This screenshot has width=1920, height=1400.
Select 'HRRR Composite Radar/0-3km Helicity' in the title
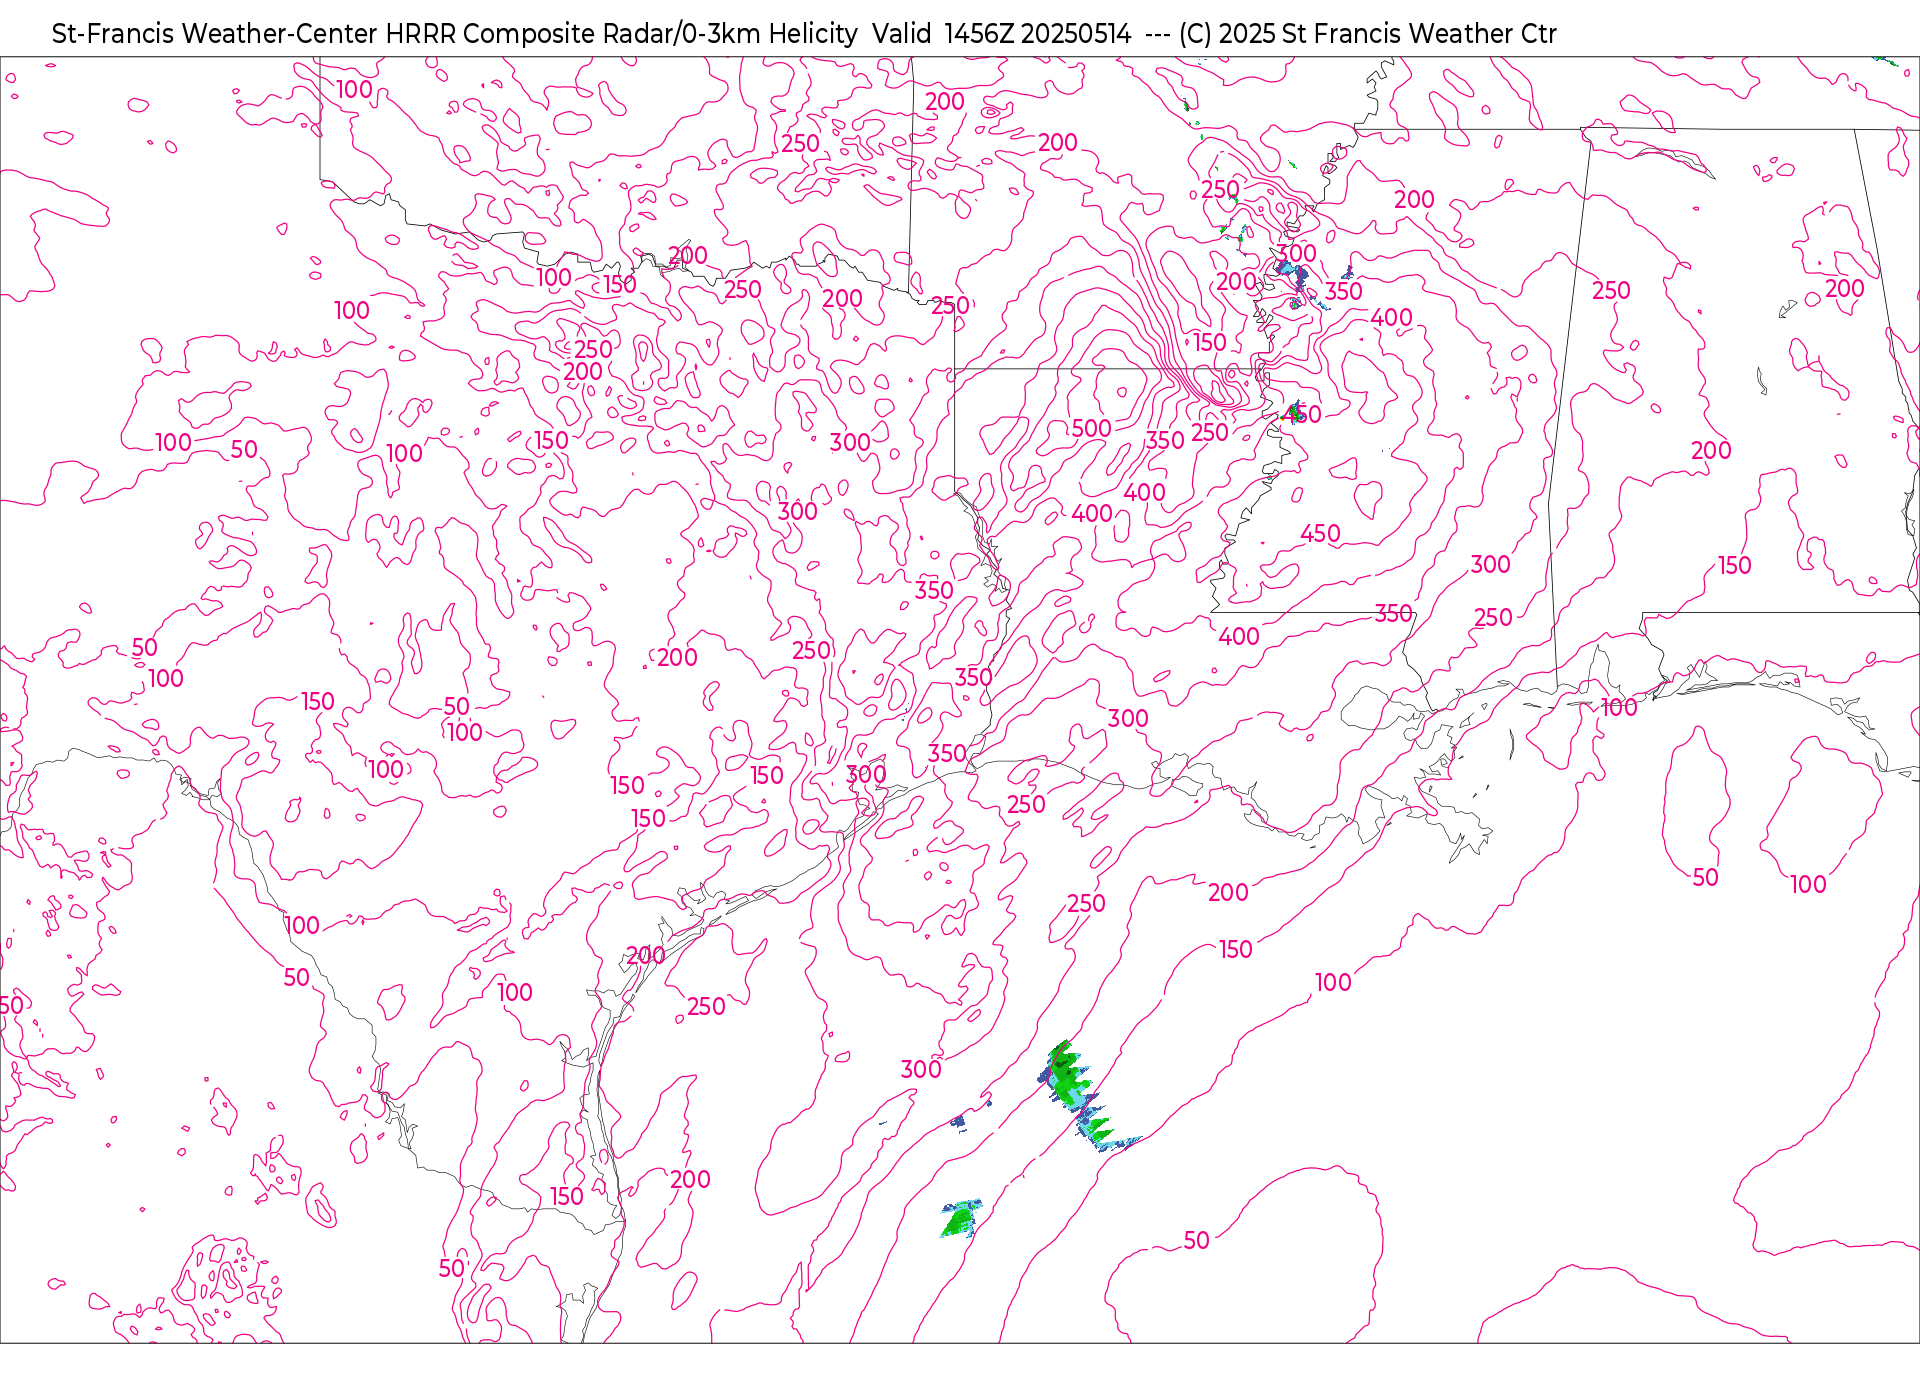pyautogui.click(x=621, y=34)
